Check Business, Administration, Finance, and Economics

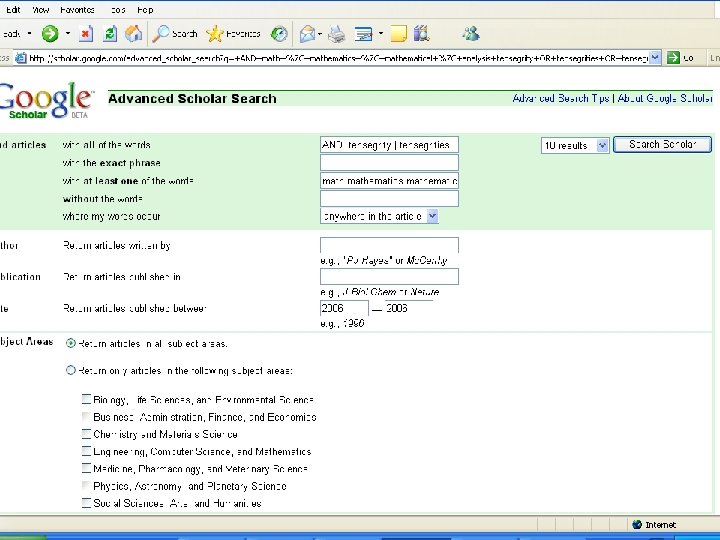(86, 416)
